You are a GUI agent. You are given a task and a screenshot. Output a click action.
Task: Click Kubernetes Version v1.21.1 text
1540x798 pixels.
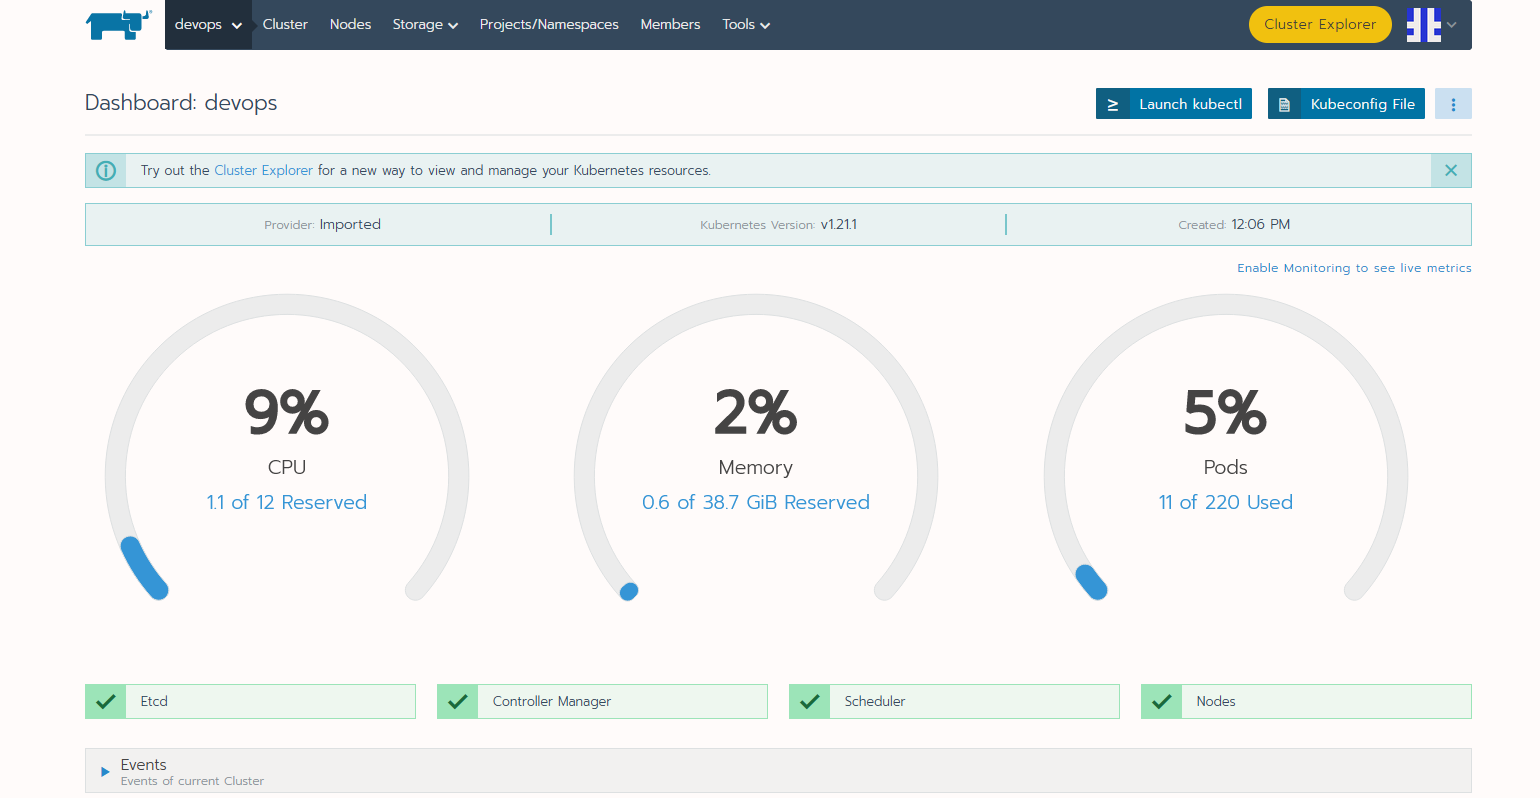click(x=778, y=224)
